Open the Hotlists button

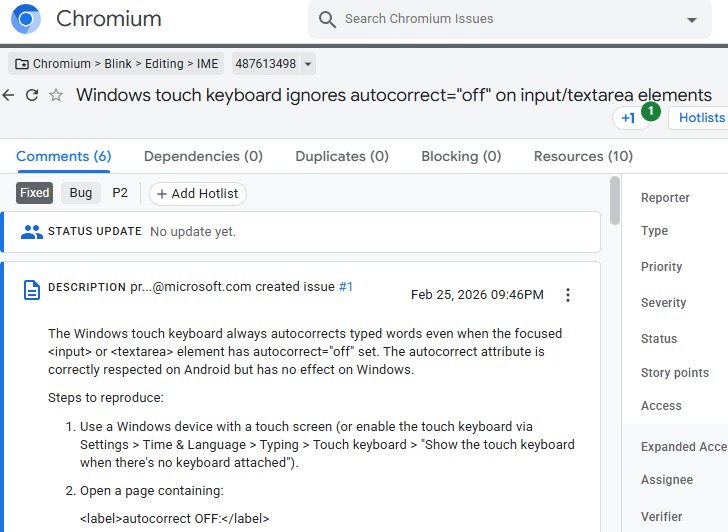click(701, 117)
